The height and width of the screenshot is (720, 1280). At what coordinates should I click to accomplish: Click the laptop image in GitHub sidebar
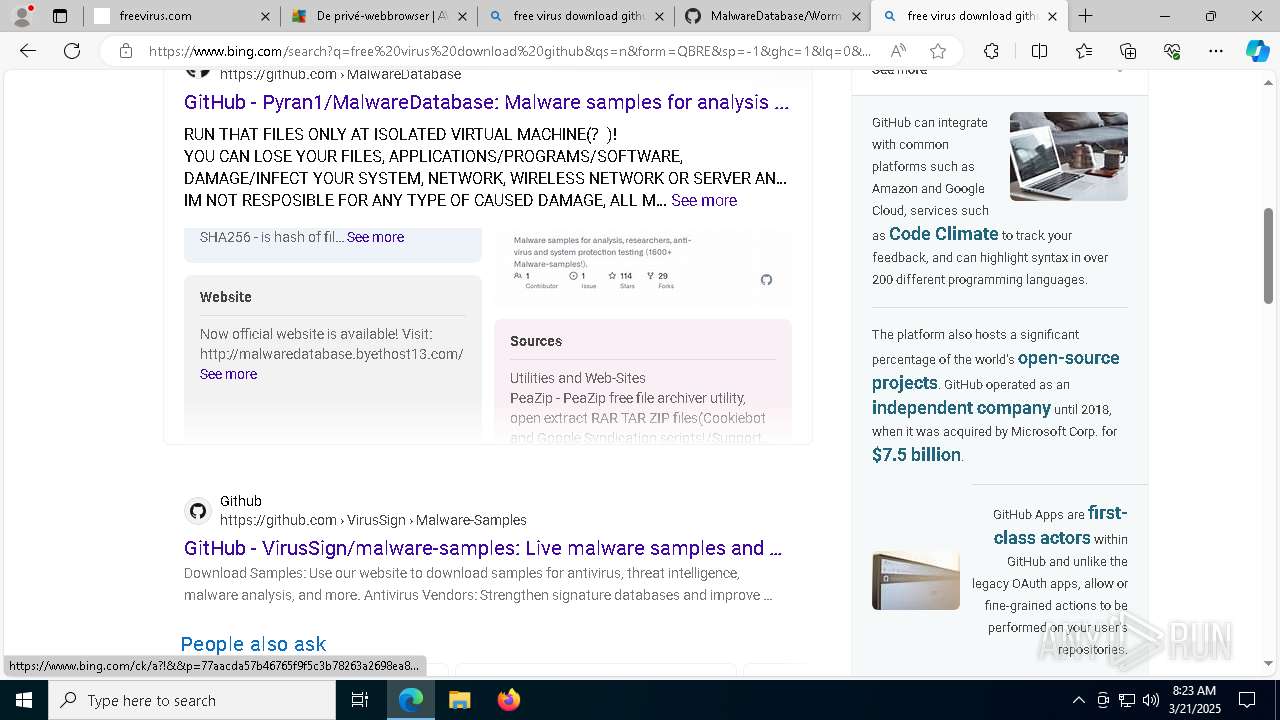1069,156
